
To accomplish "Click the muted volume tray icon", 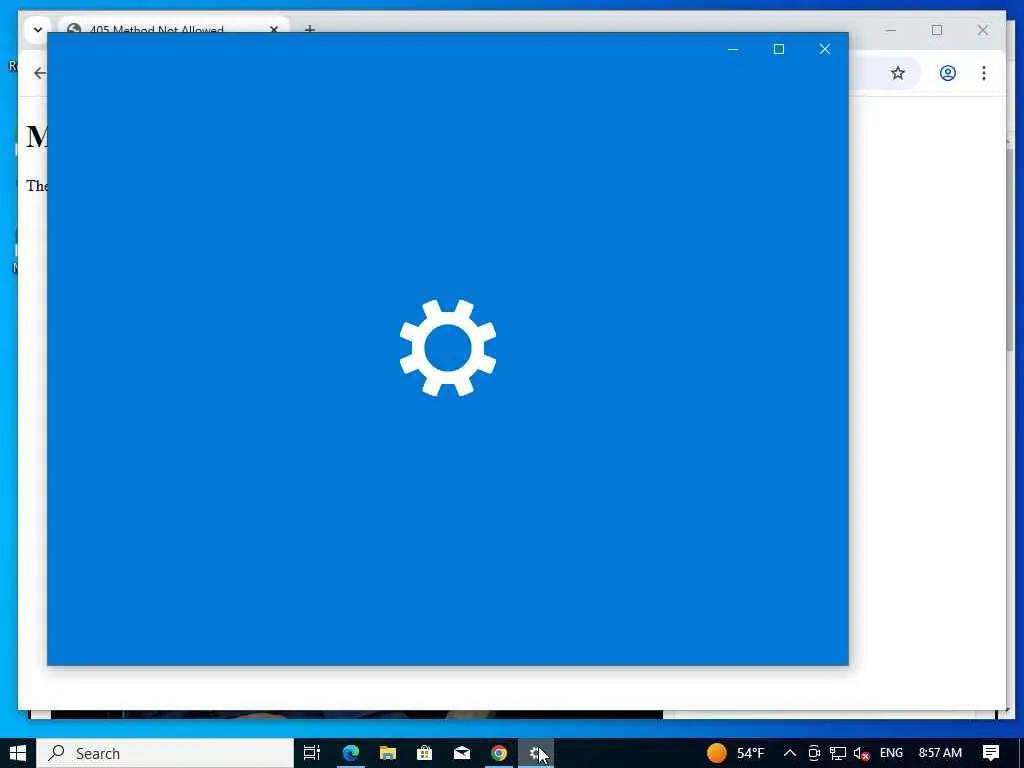I will (861, 753).
